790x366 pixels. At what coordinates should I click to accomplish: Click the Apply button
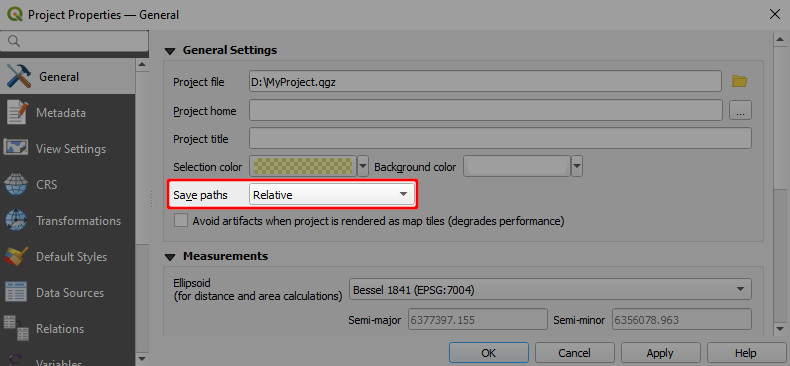pos(661,353)
